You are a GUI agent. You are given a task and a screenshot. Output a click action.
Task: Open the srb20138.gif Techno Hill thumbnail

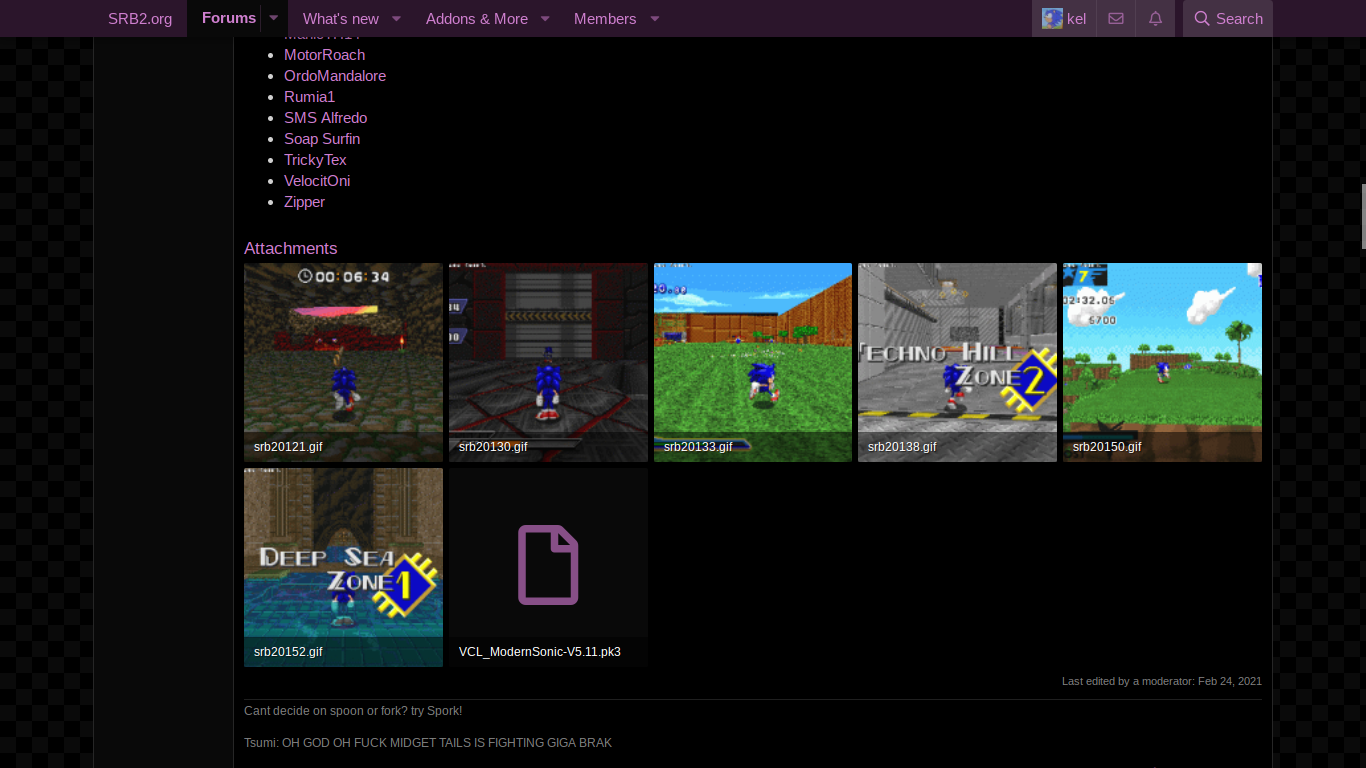tap(957, 362)
